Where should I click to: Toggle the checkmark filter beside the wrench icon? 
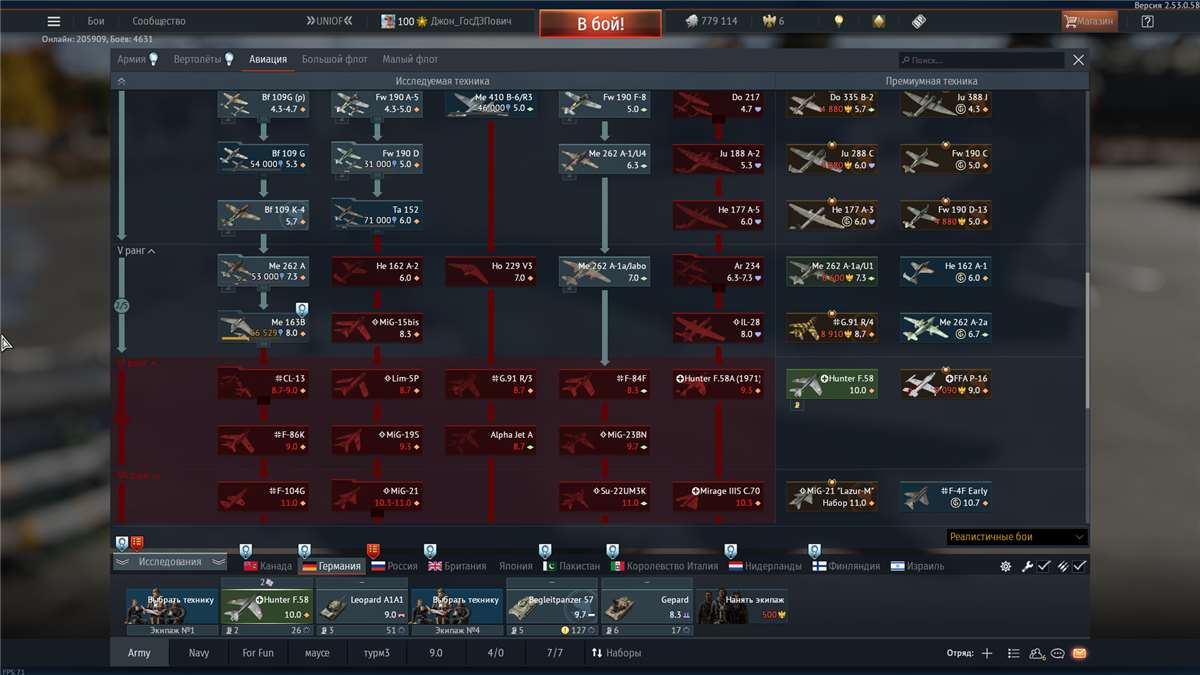tap(1043, 566)
